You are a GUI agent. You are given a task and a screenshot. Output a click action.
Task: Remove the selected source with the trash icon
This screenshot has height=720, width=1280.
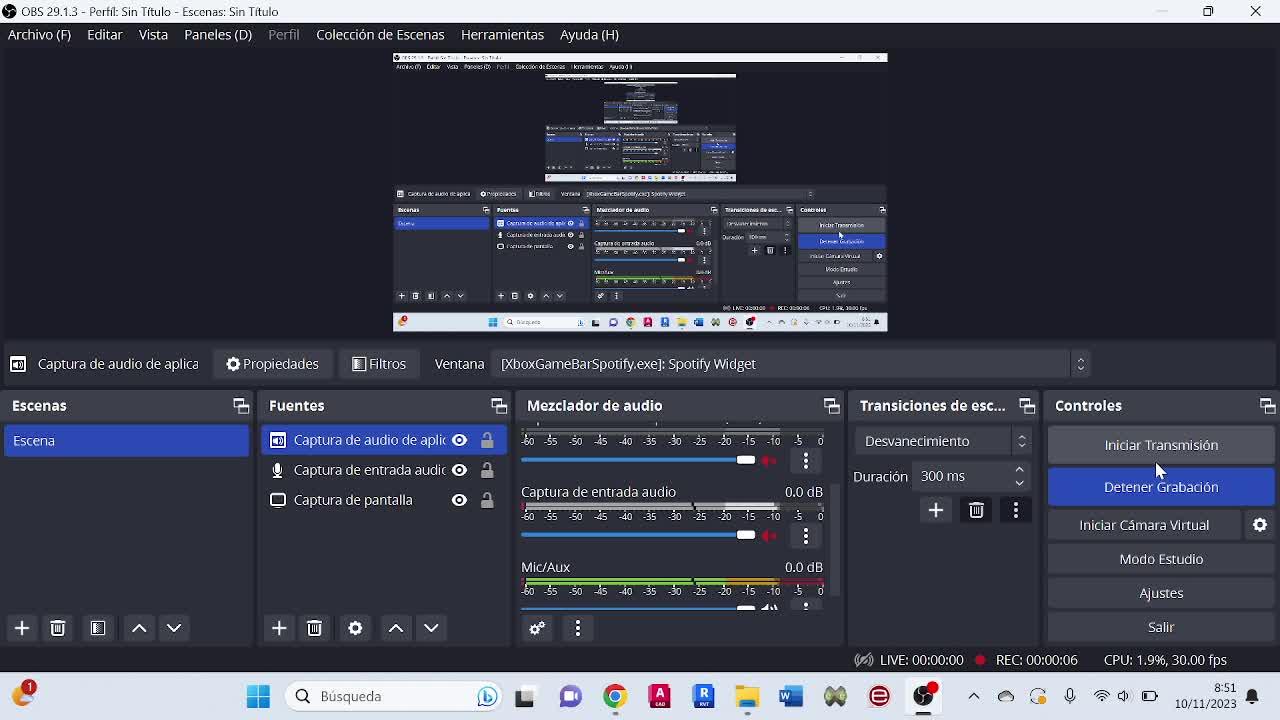click(314, 628)
